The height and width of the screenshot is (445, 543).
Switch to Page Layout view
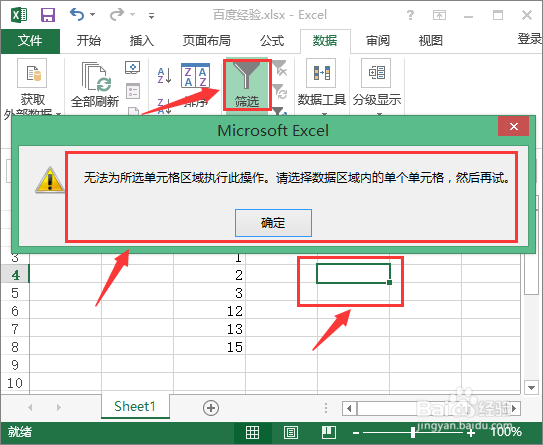point(291,432)
